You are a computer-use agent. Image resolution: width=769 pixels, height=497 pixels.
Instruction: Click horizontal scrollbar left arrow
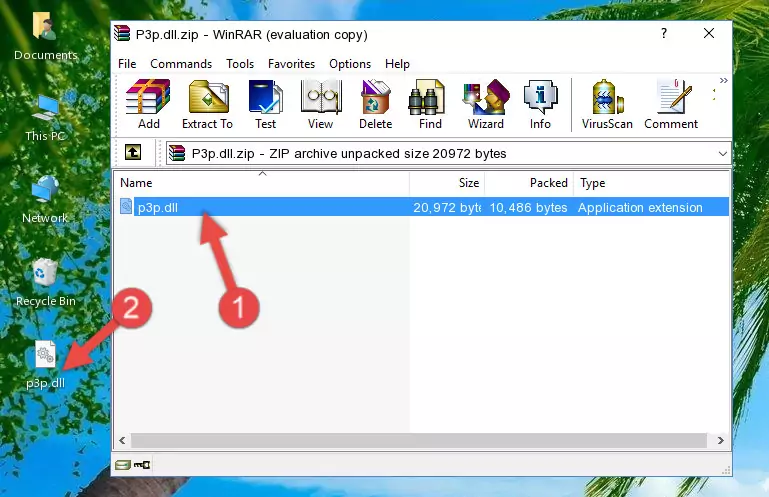(122, 440)
